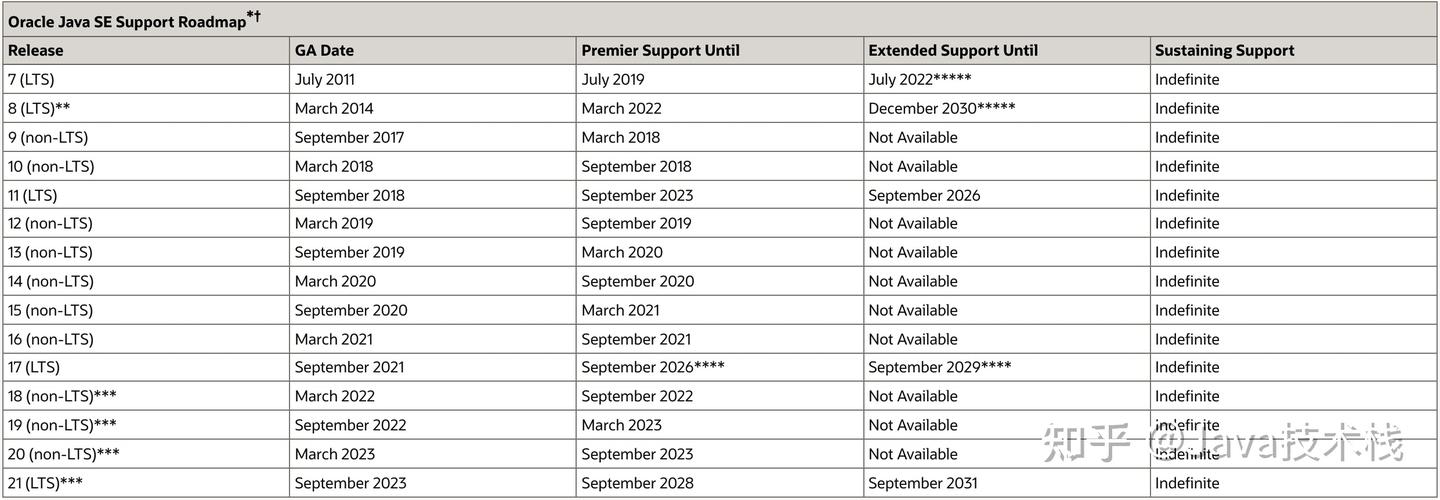This screenshot has height=500, width=1440.
Task: Click the Extended Support Until header
Action: pyautogui.click(x=952, y=50)
